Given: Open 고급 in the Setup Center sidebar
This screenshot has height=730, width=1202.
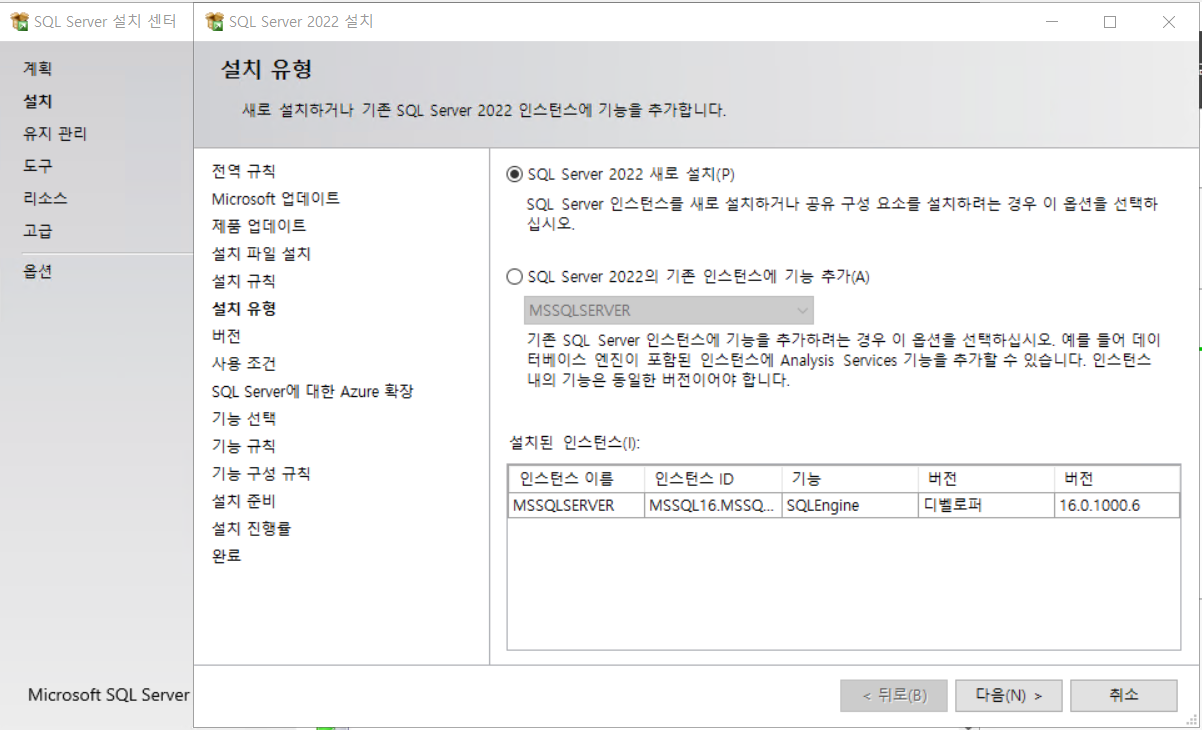Looking at the screenshot, I should 38,230.
